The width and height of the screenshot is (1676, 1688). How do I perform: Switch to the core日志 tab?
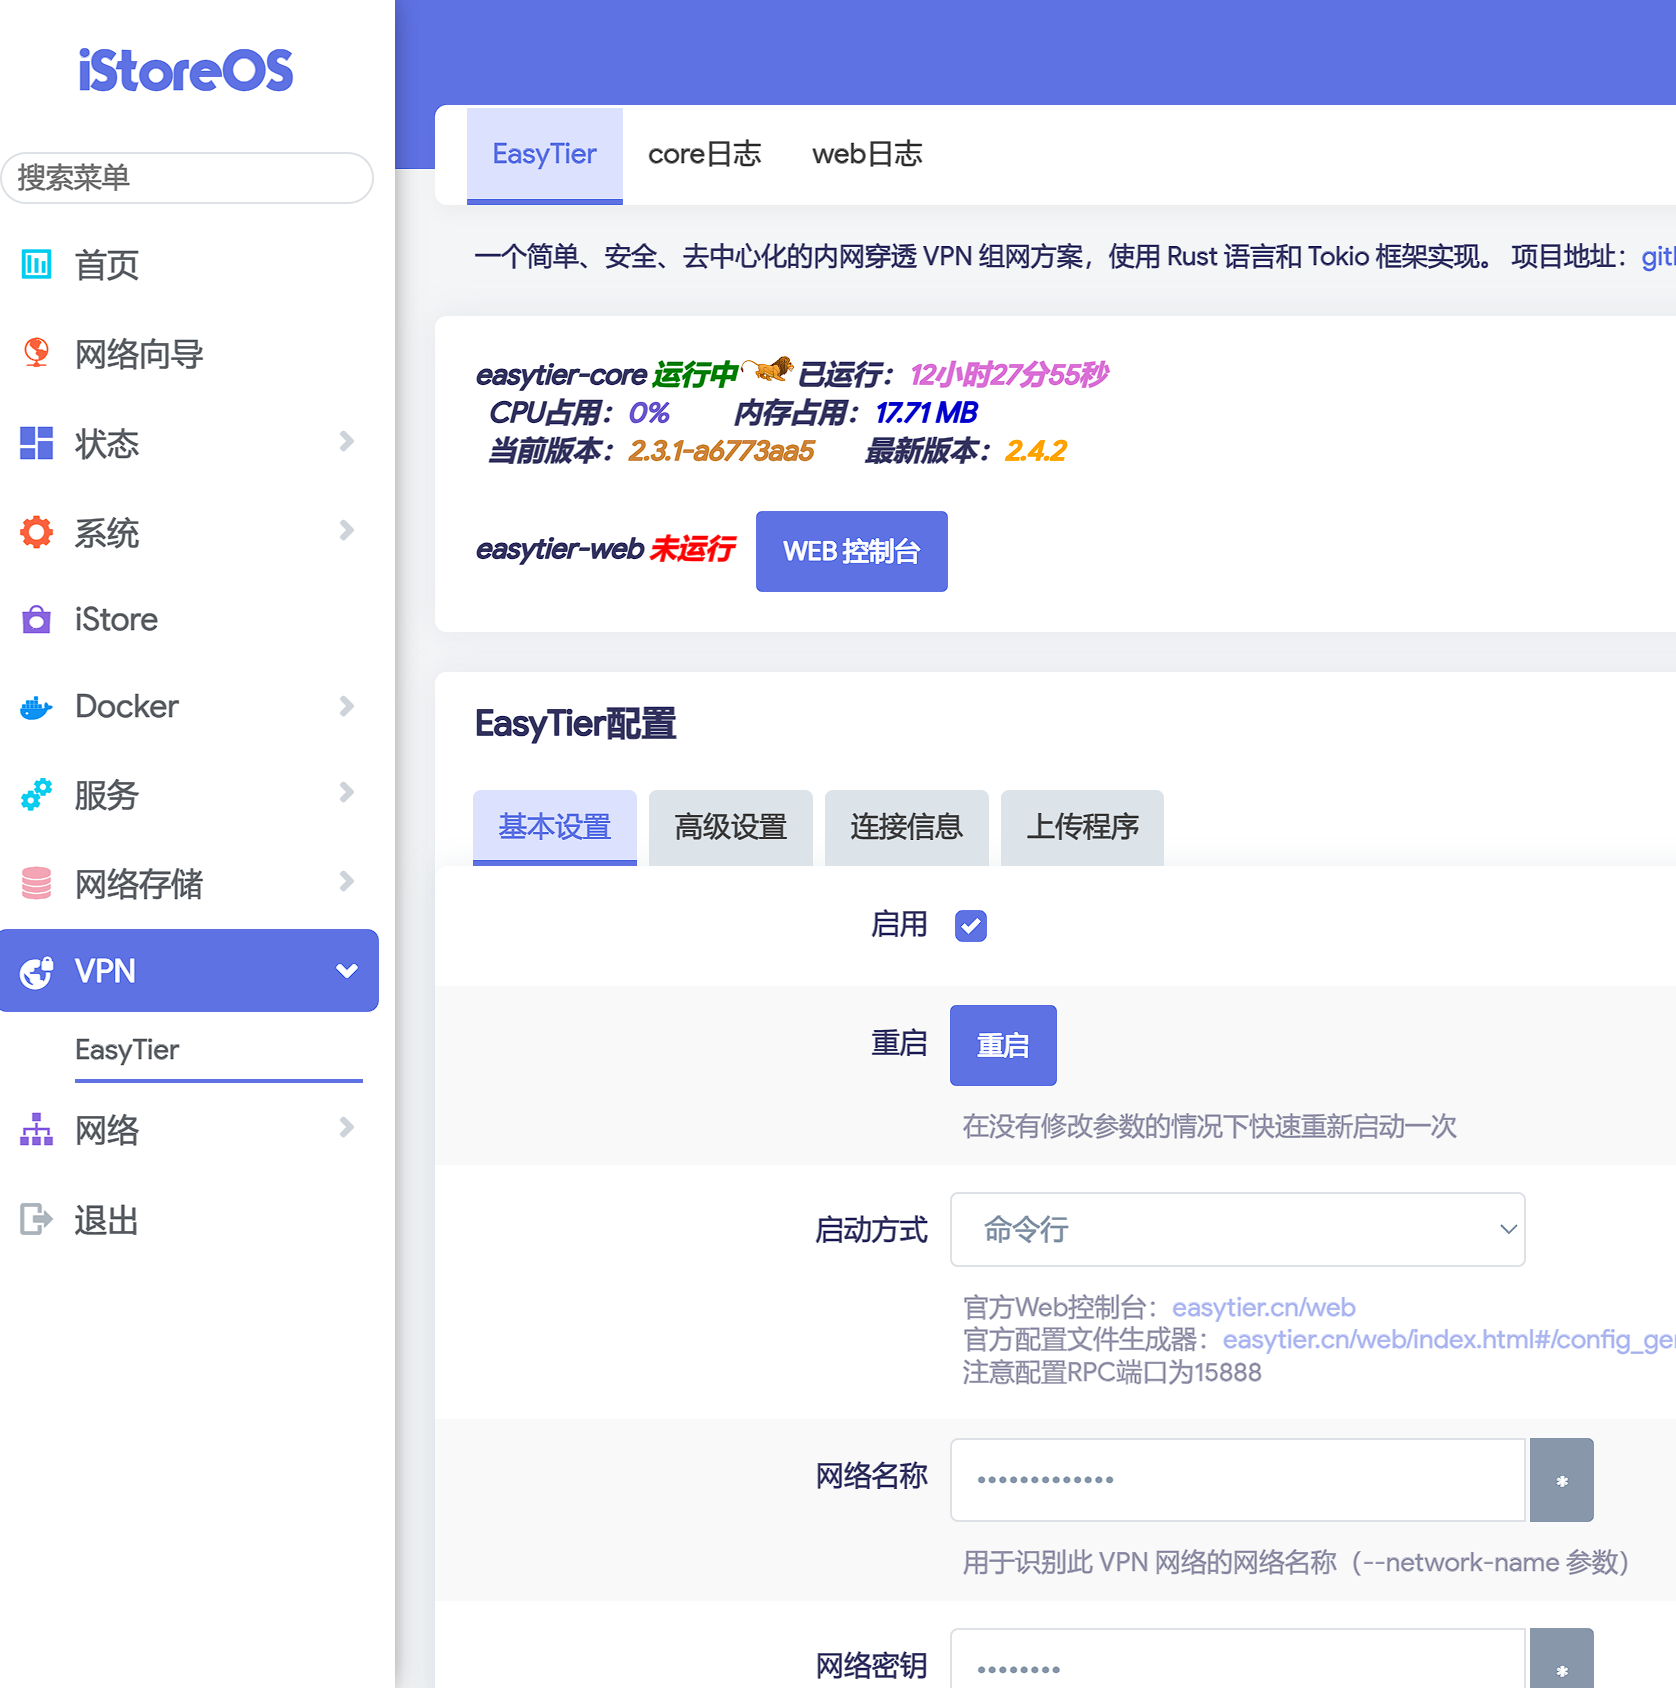(704, 155)
